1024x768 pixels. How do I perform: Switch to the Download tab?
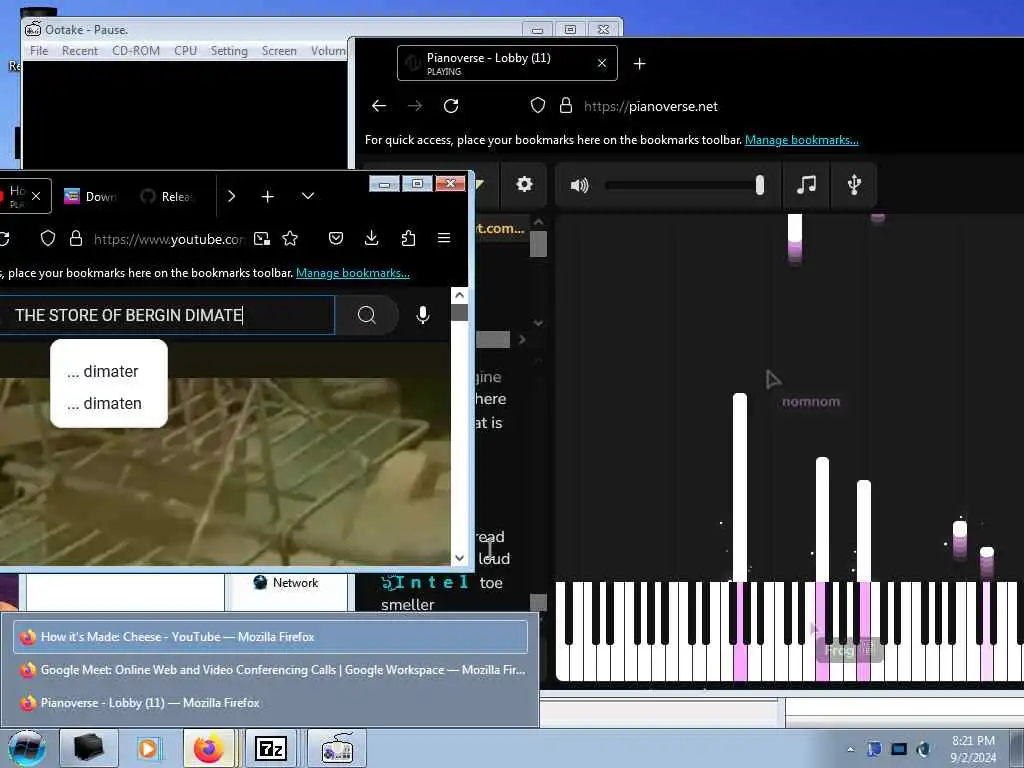pyautogui.click(x=90, y=197)
